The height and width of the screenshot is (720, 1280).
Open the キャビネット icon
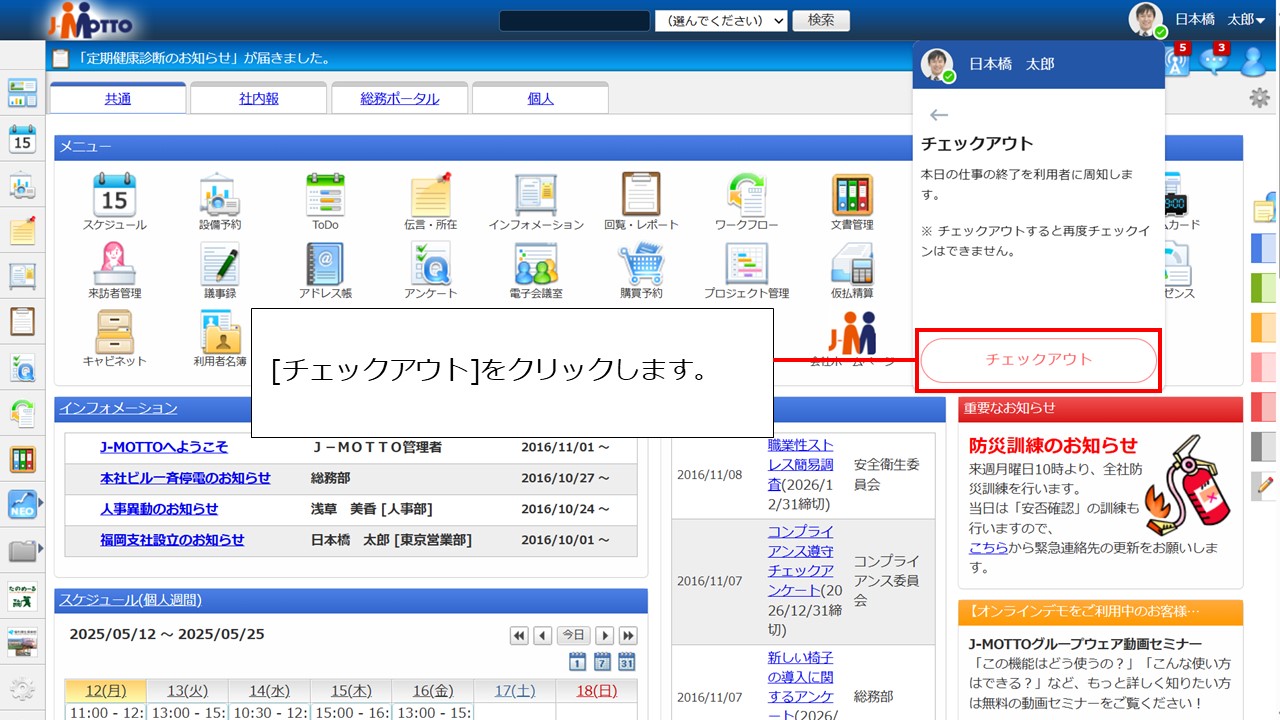114,332
